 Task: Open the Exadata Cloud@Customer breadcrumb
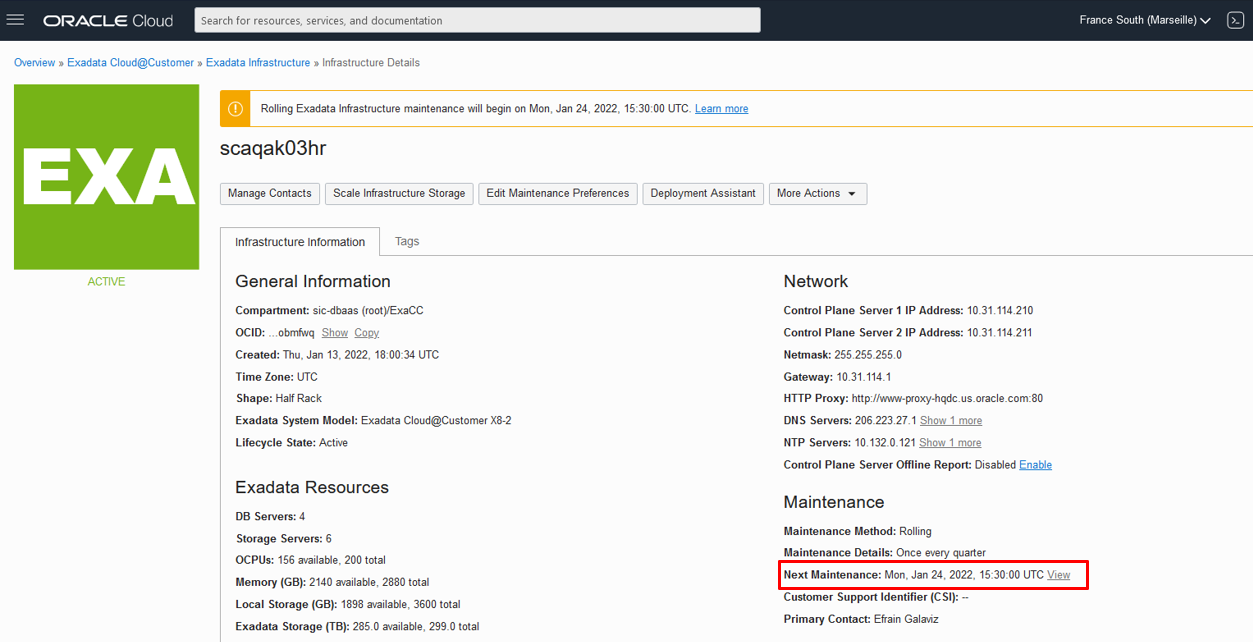click(x=131, y=62)
